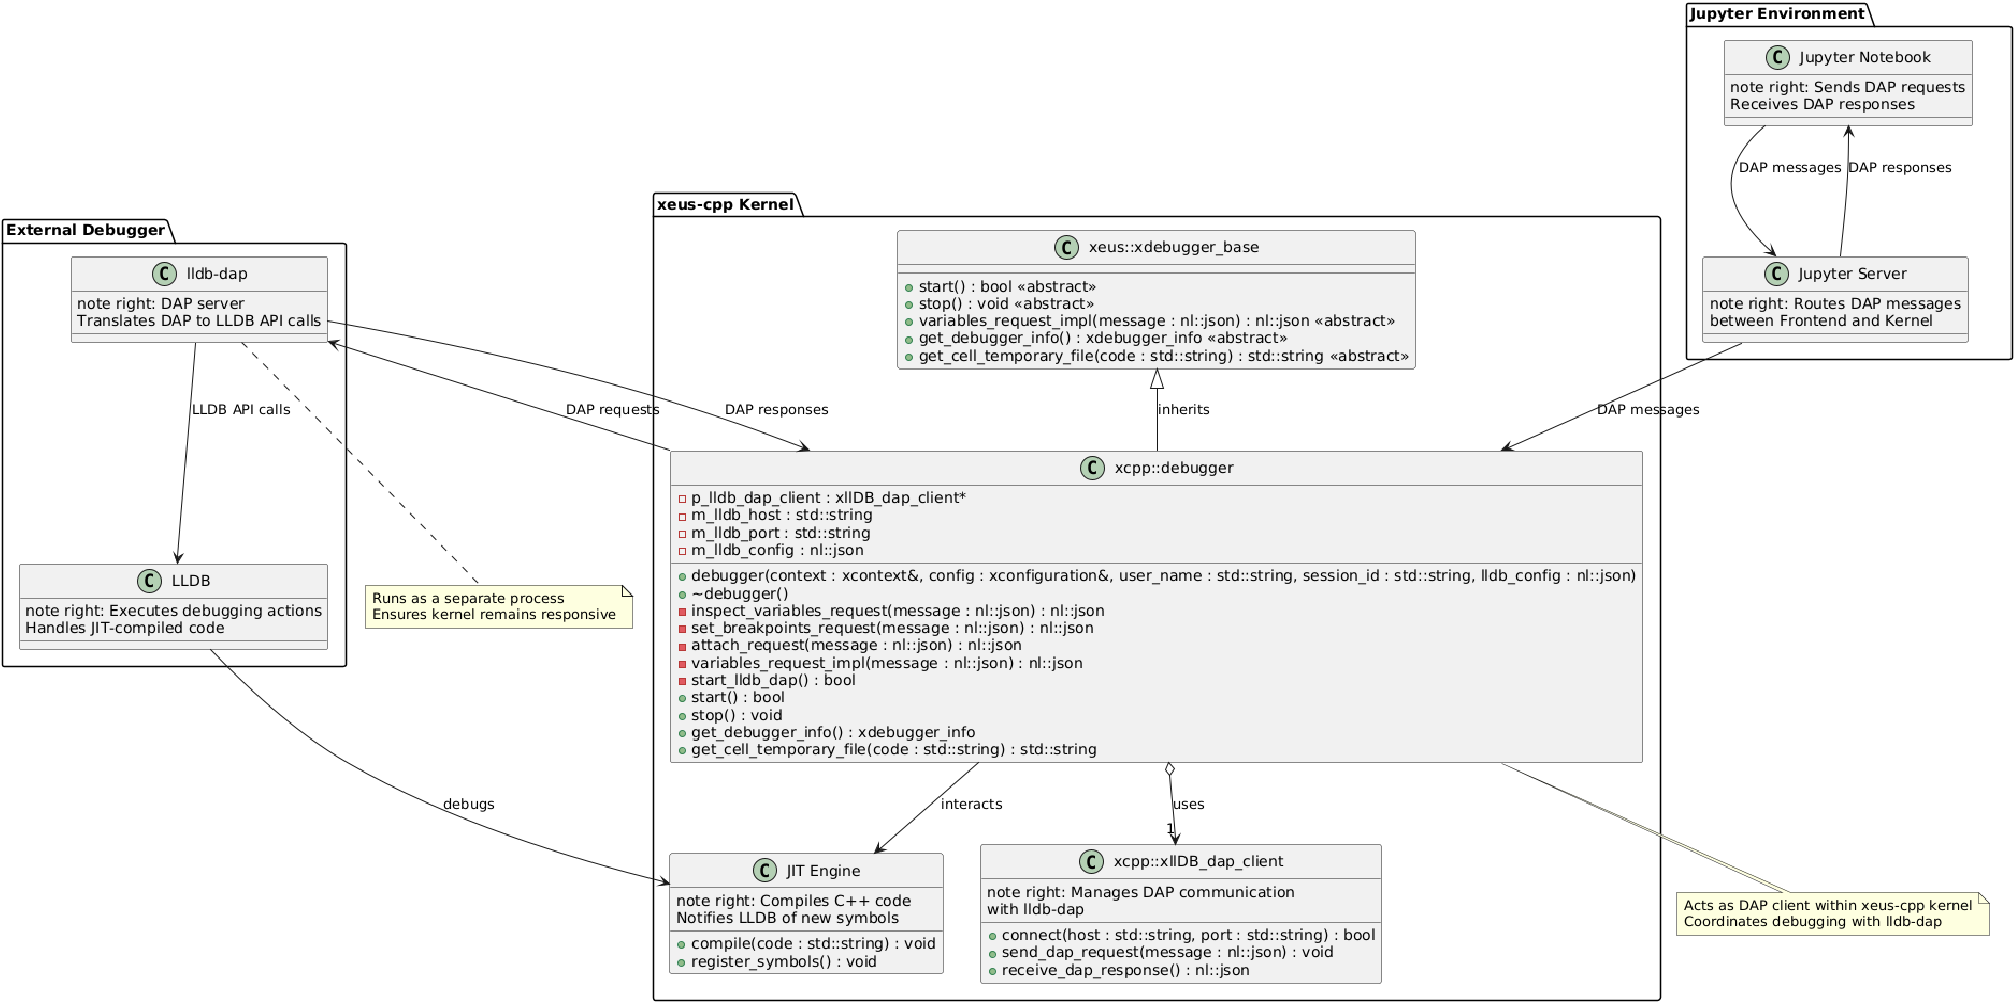This screenshot has height=1004, width=2014.
Task: Click the public marker beside compile(code : std::string)
Action: coord(682,945)
